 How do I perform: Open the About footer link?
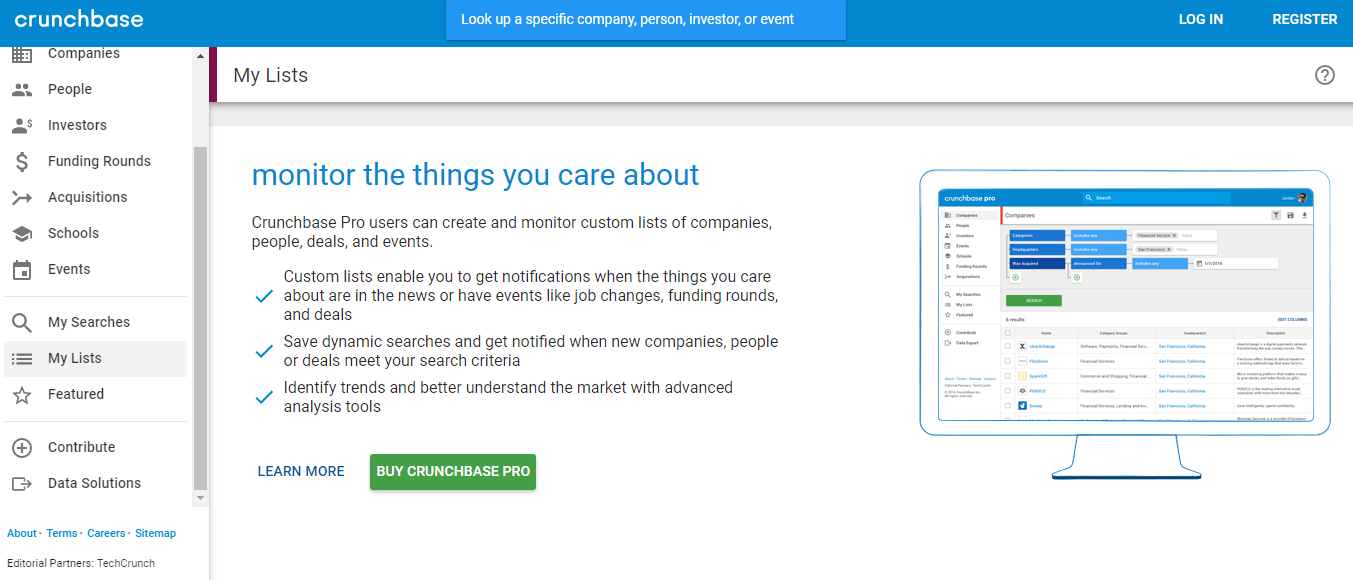click(21, 533)
